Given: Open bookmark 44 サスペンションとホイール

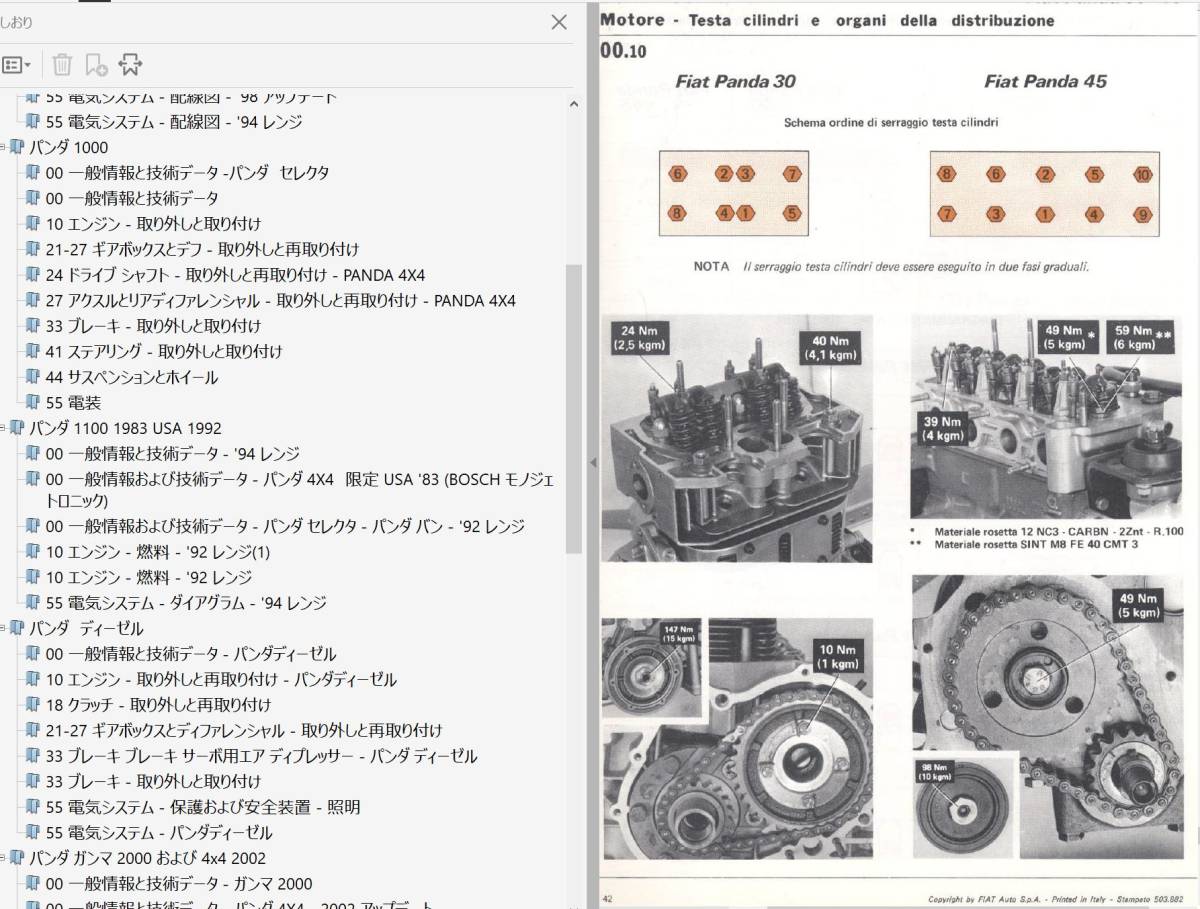Looking at the screenshot, I should point(131,377).
